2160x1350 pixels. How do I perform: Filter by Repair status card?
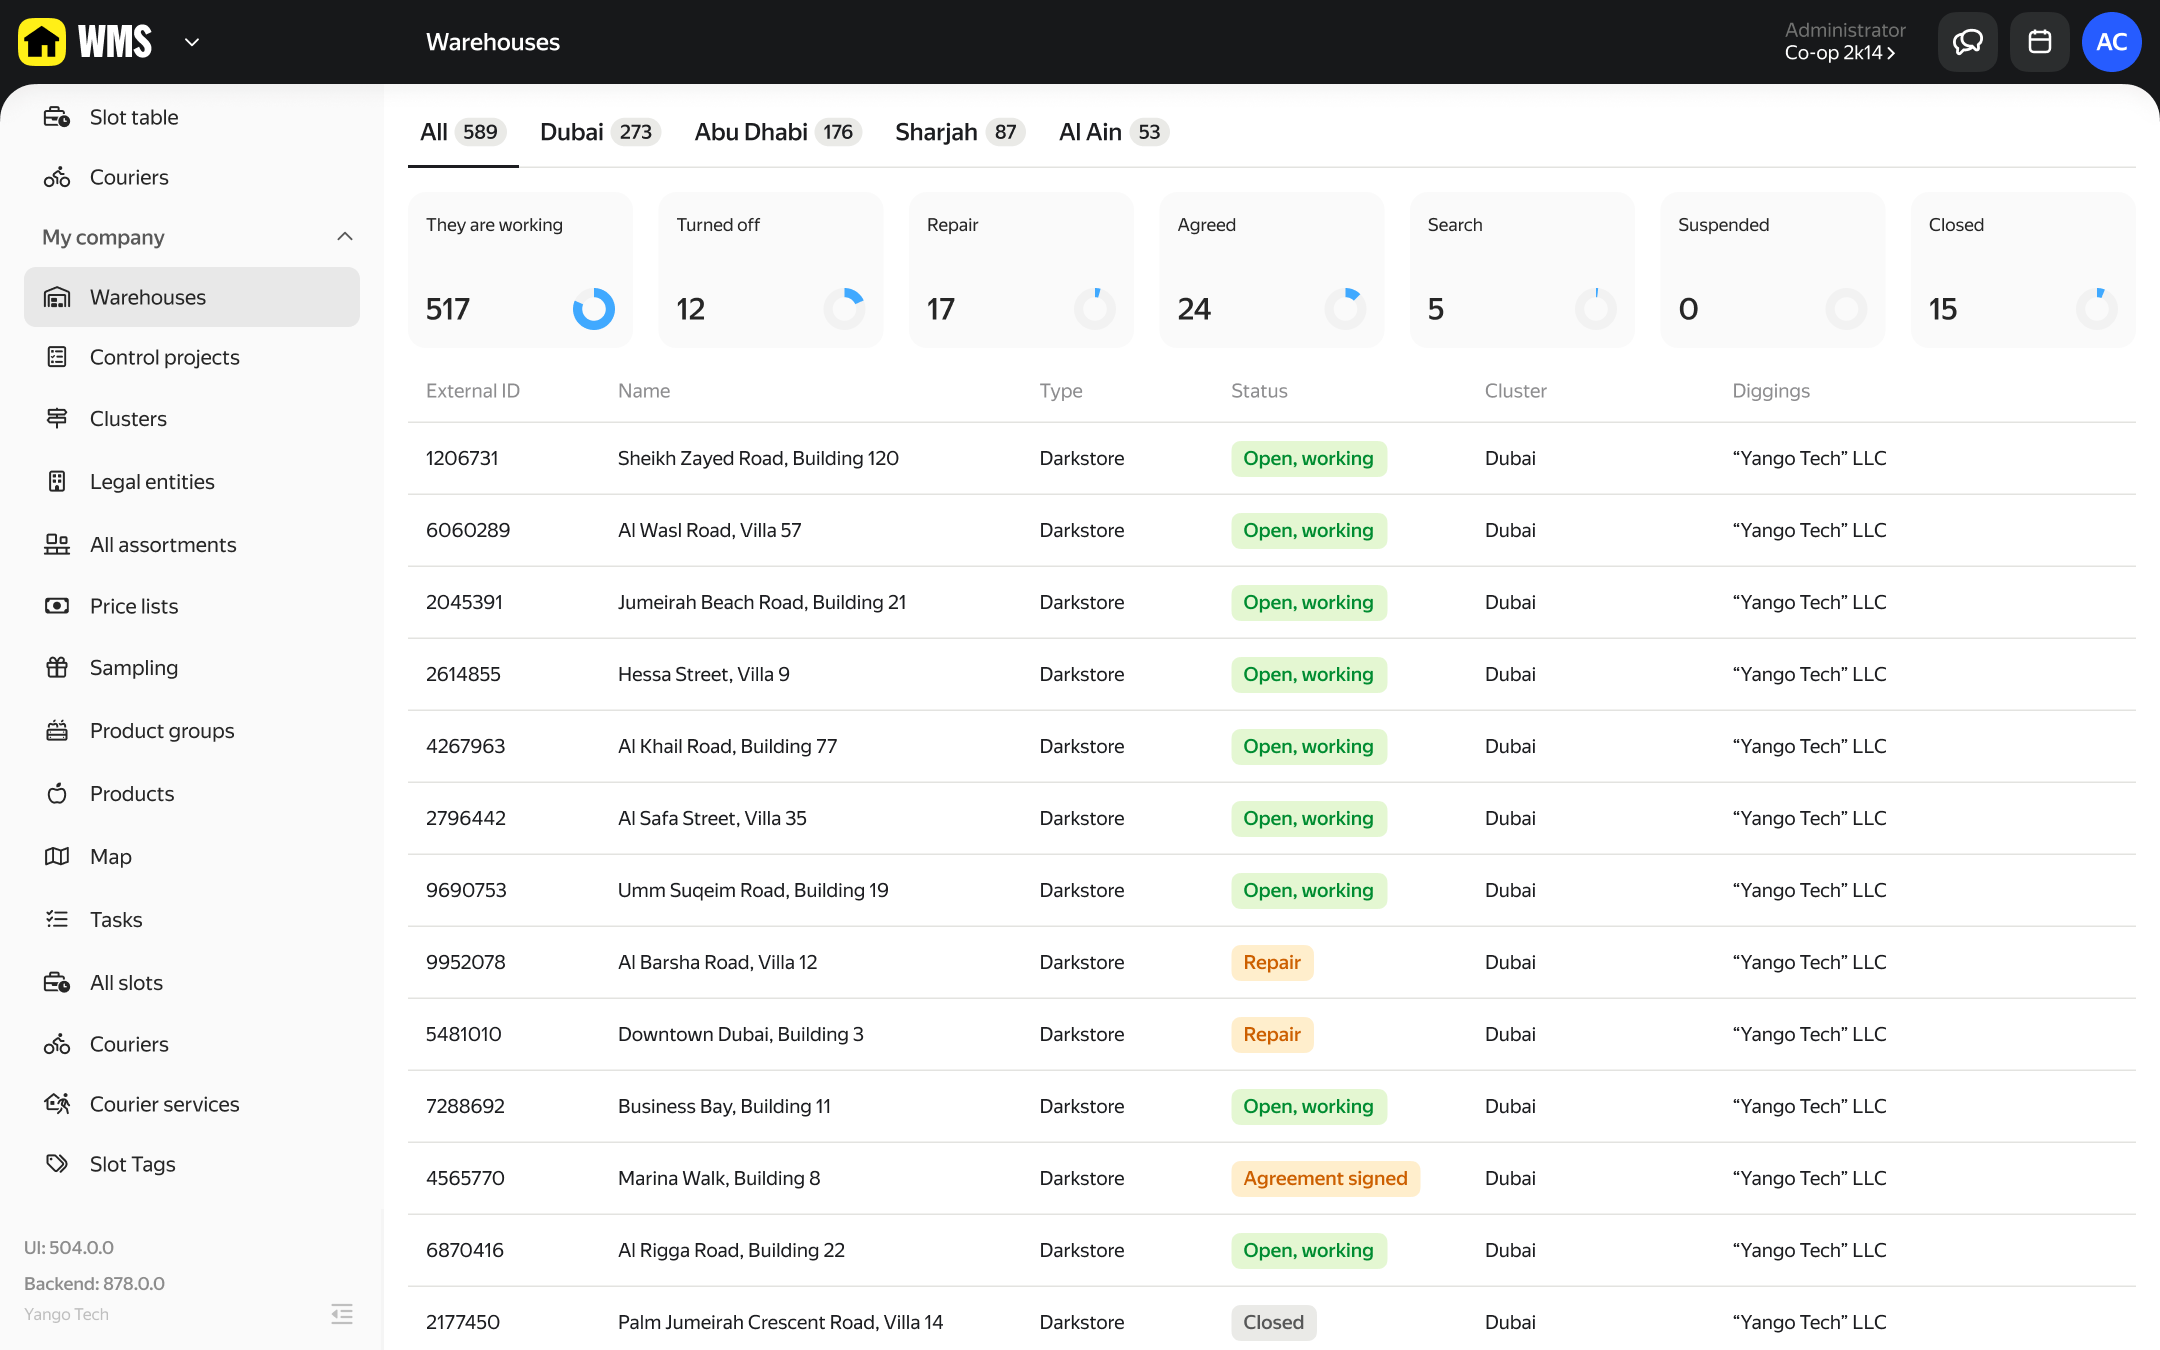coord(1021,270)
